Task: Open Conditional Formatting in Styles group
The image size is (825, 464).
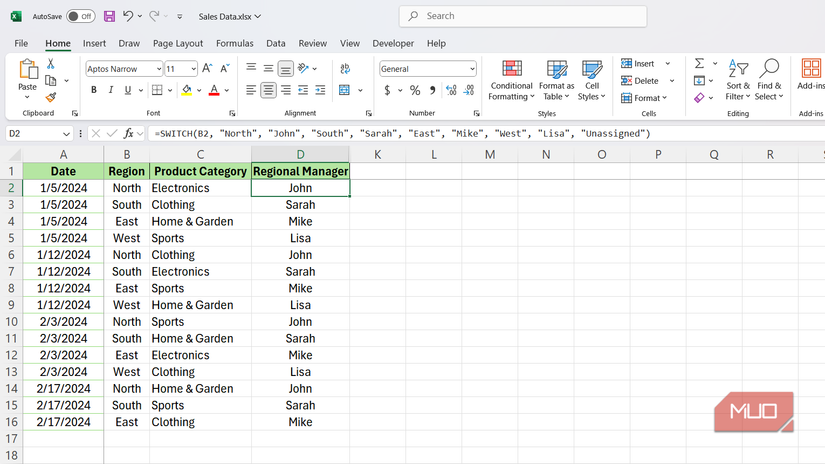Action: point(511,80)
